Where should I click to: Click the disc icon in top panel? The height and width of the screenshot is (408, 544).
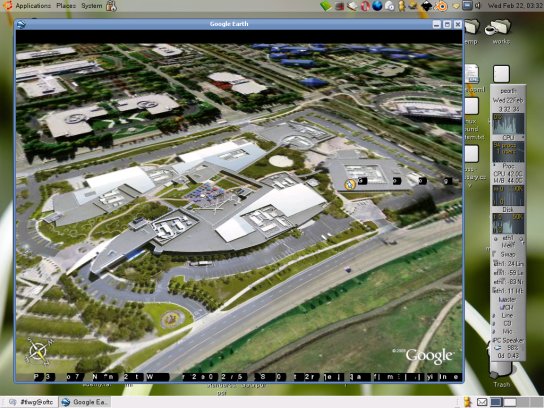(389, 6)
